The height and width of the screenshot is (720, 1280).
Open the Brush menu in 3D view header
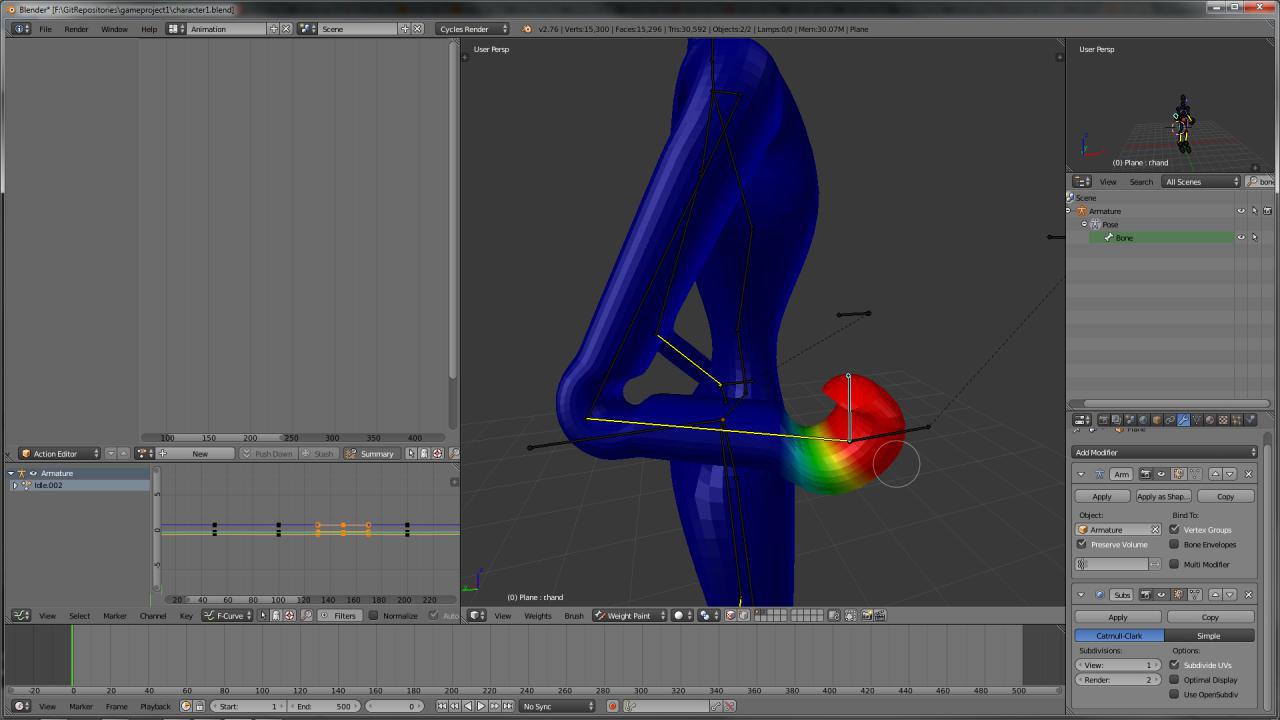(x=574, y=616)
